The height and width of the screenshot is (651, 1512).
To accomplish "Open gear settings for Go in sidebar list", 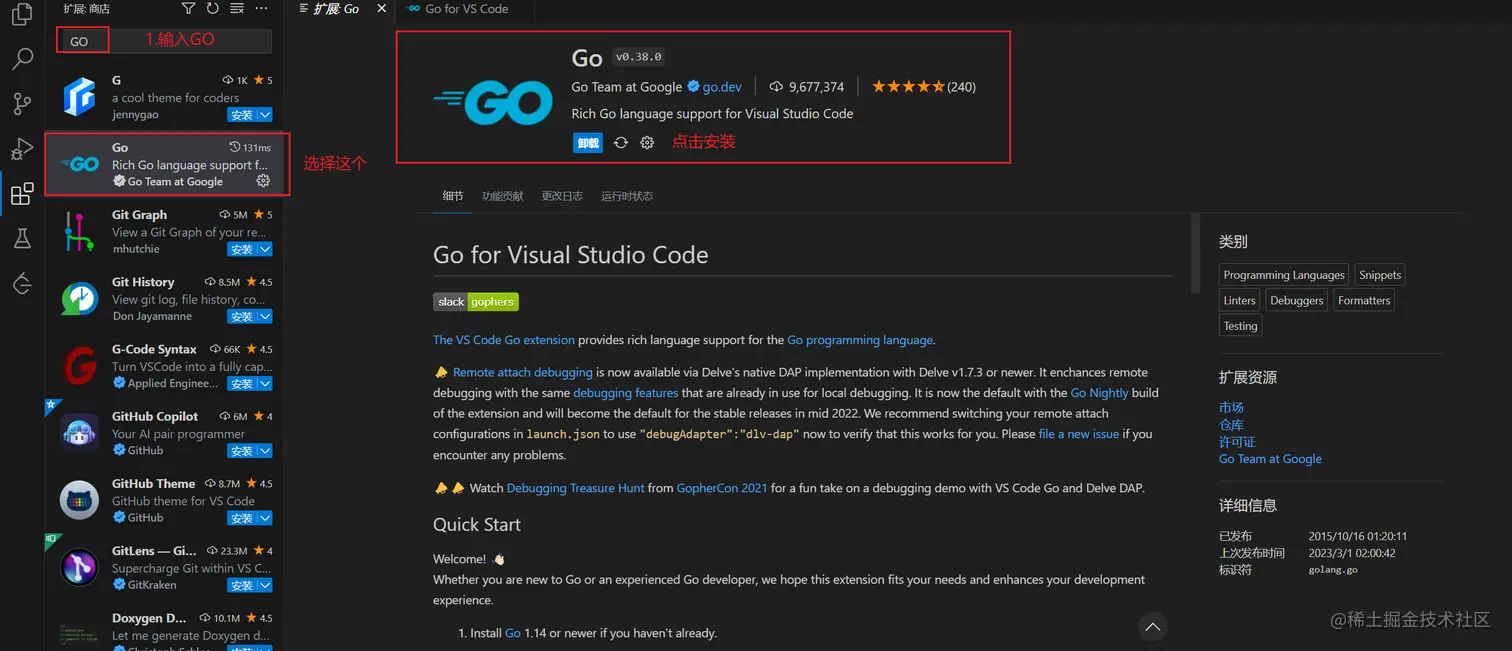I will pyautogui.click(x=263, y=181).
